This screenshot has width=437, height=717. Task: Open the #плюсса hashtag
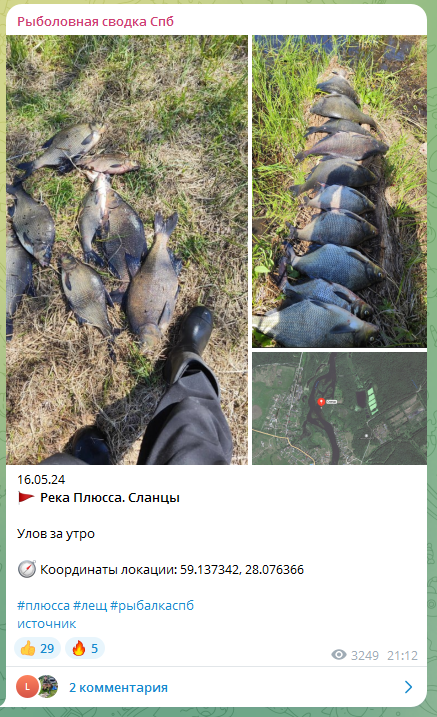(x=43, y=605)
